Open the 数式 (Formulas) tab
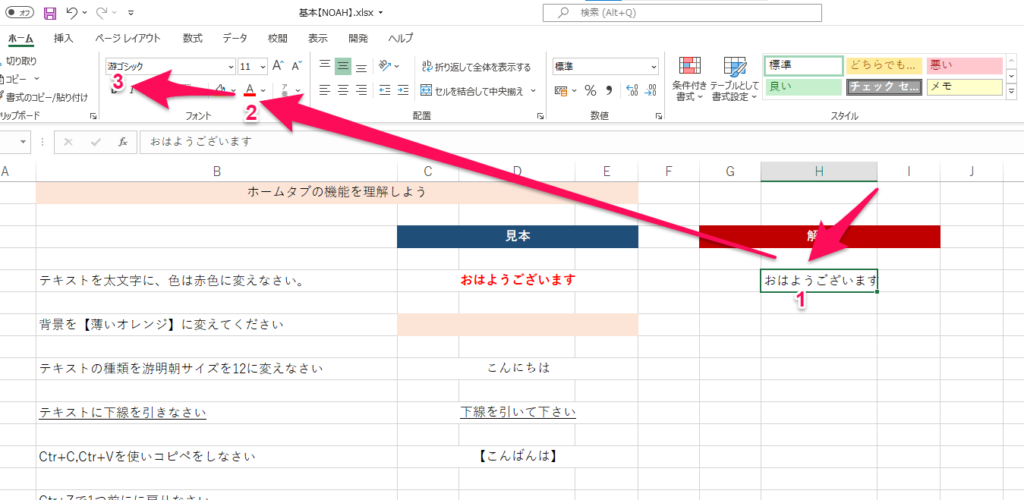This screenshot has height=500, width=1024. coord(192,38)
